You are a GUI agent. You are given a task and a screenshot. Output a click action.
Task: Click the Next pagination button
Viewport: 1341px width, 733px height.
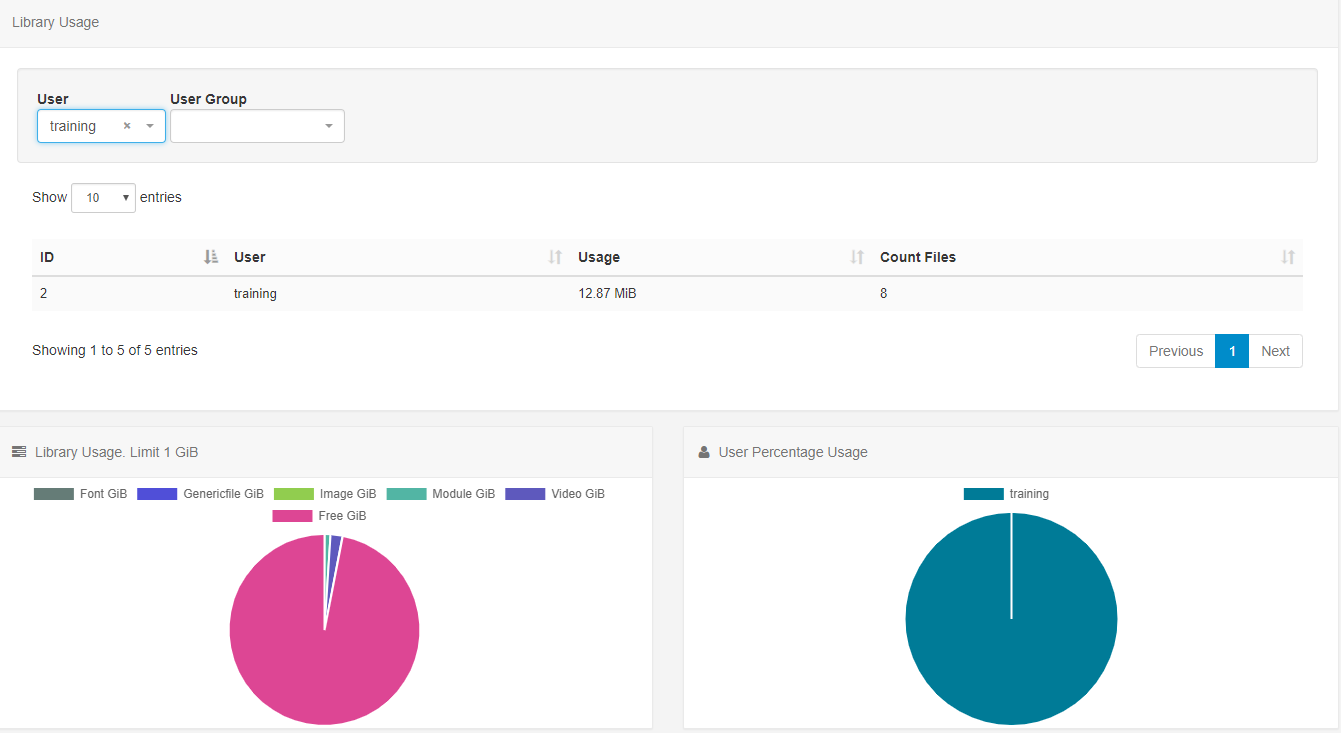[1275, 351]
